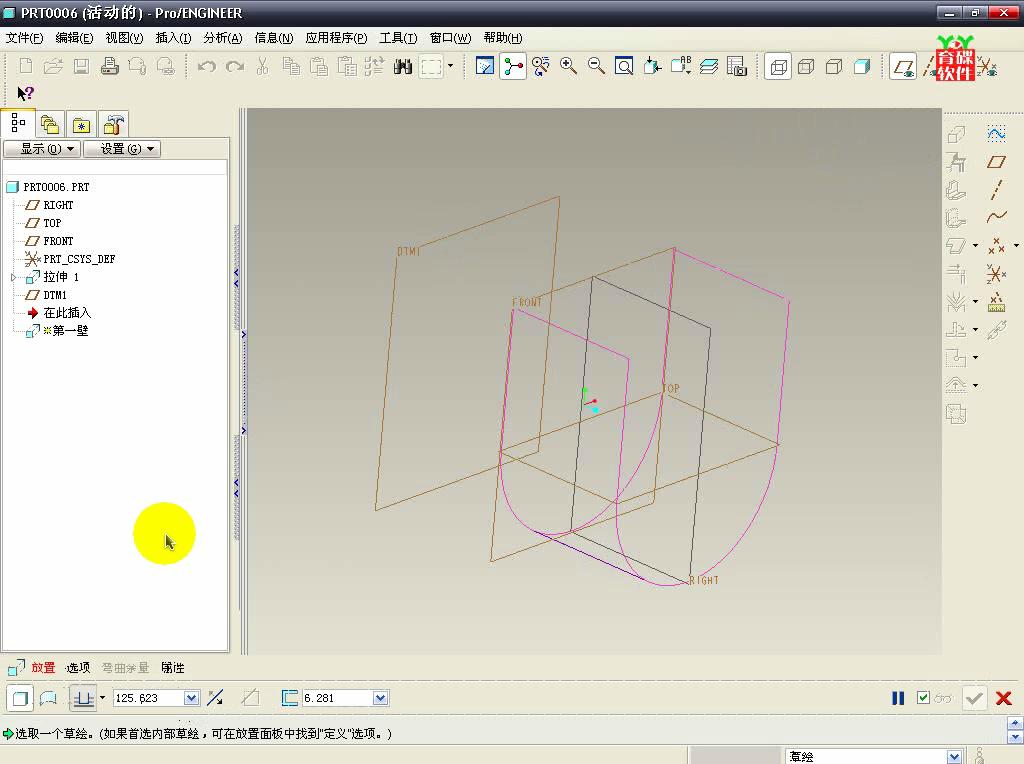
Task: Open the 编辑(E) menu
Action: (74, 38)
